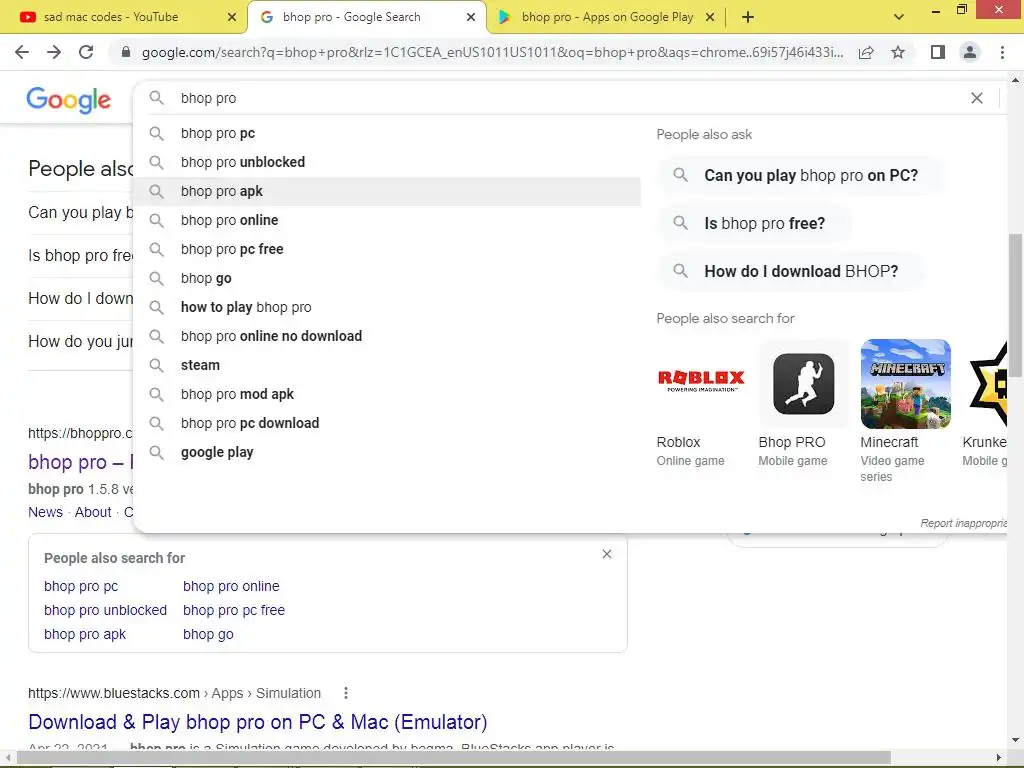The image size is (1024, 768).
Task: Reload the current Google search page
Action: pyautogui.click(x=86, y=52)
